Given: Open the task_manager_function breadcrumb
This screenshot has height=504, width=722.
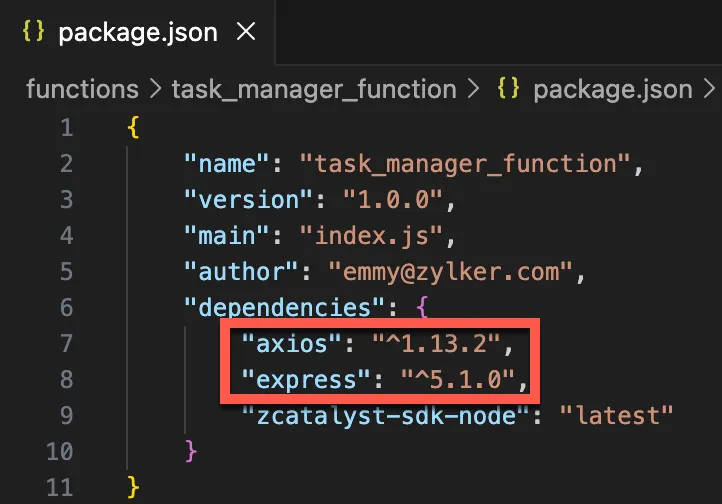Looking at the screenshot, I should point(313,89).
